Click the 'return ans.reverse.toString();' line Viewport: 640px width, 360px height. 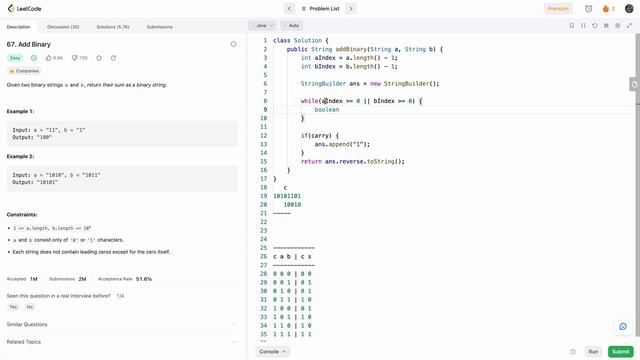353,162
